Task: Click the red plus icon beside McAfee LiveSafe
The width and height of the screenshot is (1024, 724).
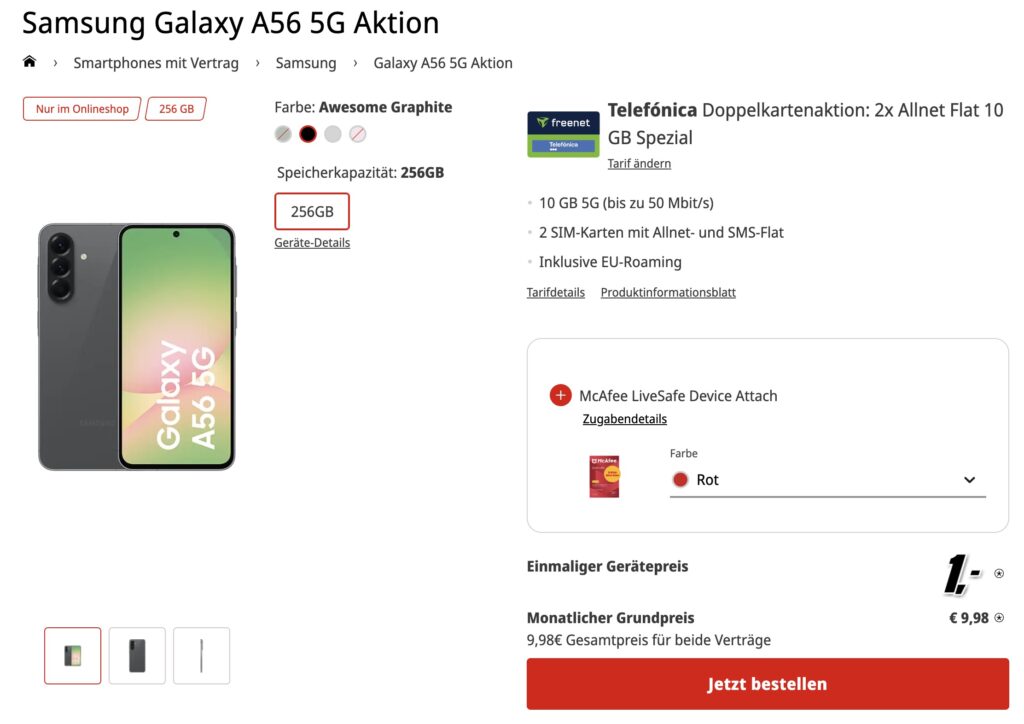Action: [560, 395]
